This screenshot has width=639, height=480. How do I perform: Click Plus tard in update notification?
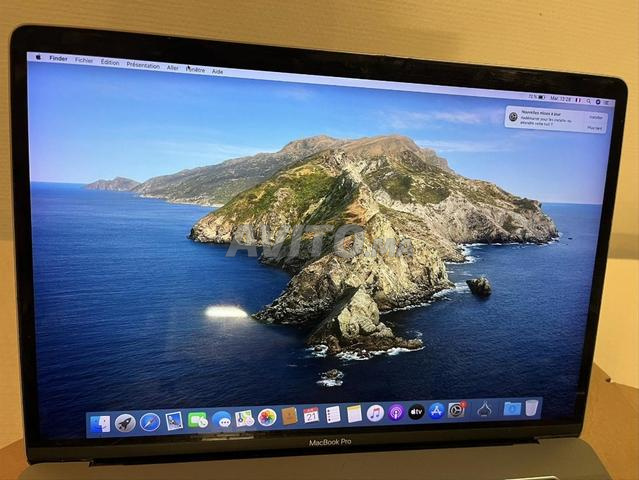(x=595, y=128)
